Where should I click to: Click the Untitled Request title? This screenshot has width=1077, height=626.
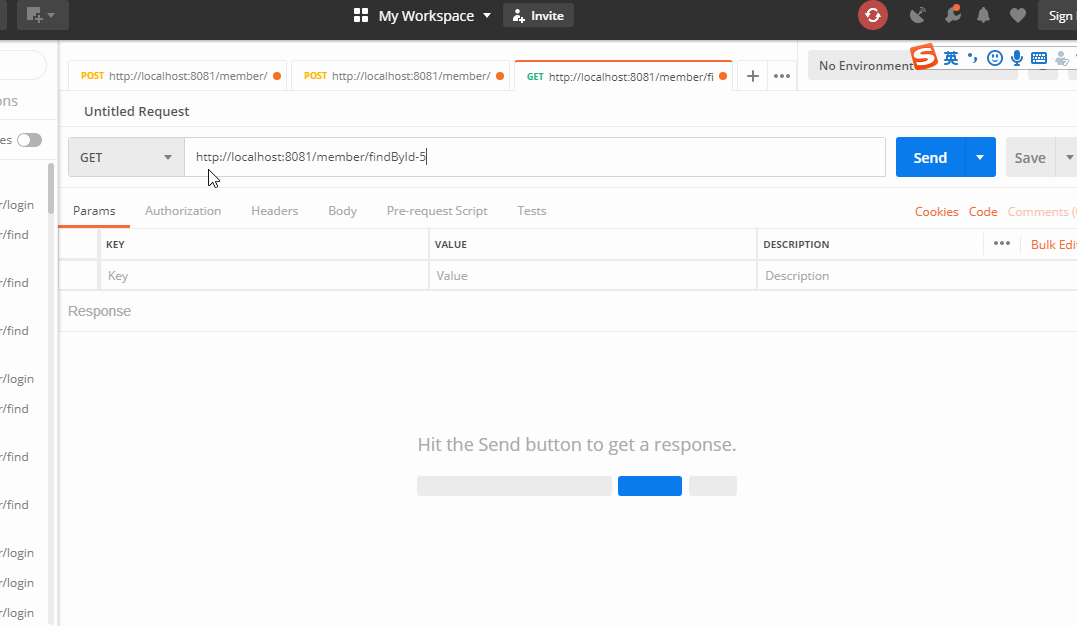(x=137, y=111)
